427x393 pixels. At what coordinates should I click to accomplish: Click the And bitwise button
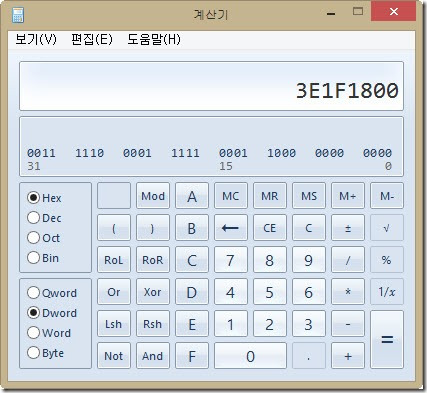153,356
